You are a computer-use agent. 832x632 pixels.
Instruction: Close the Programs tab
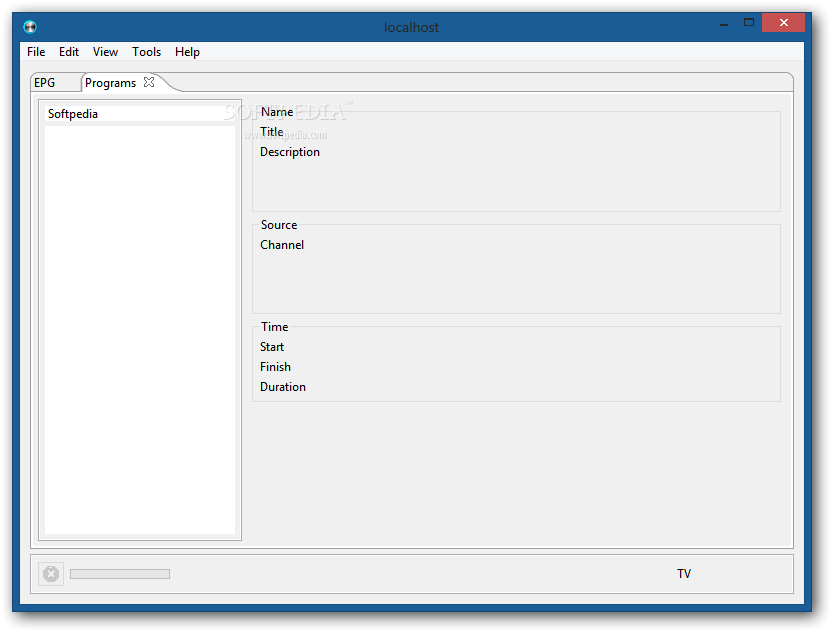pos(149,82)
